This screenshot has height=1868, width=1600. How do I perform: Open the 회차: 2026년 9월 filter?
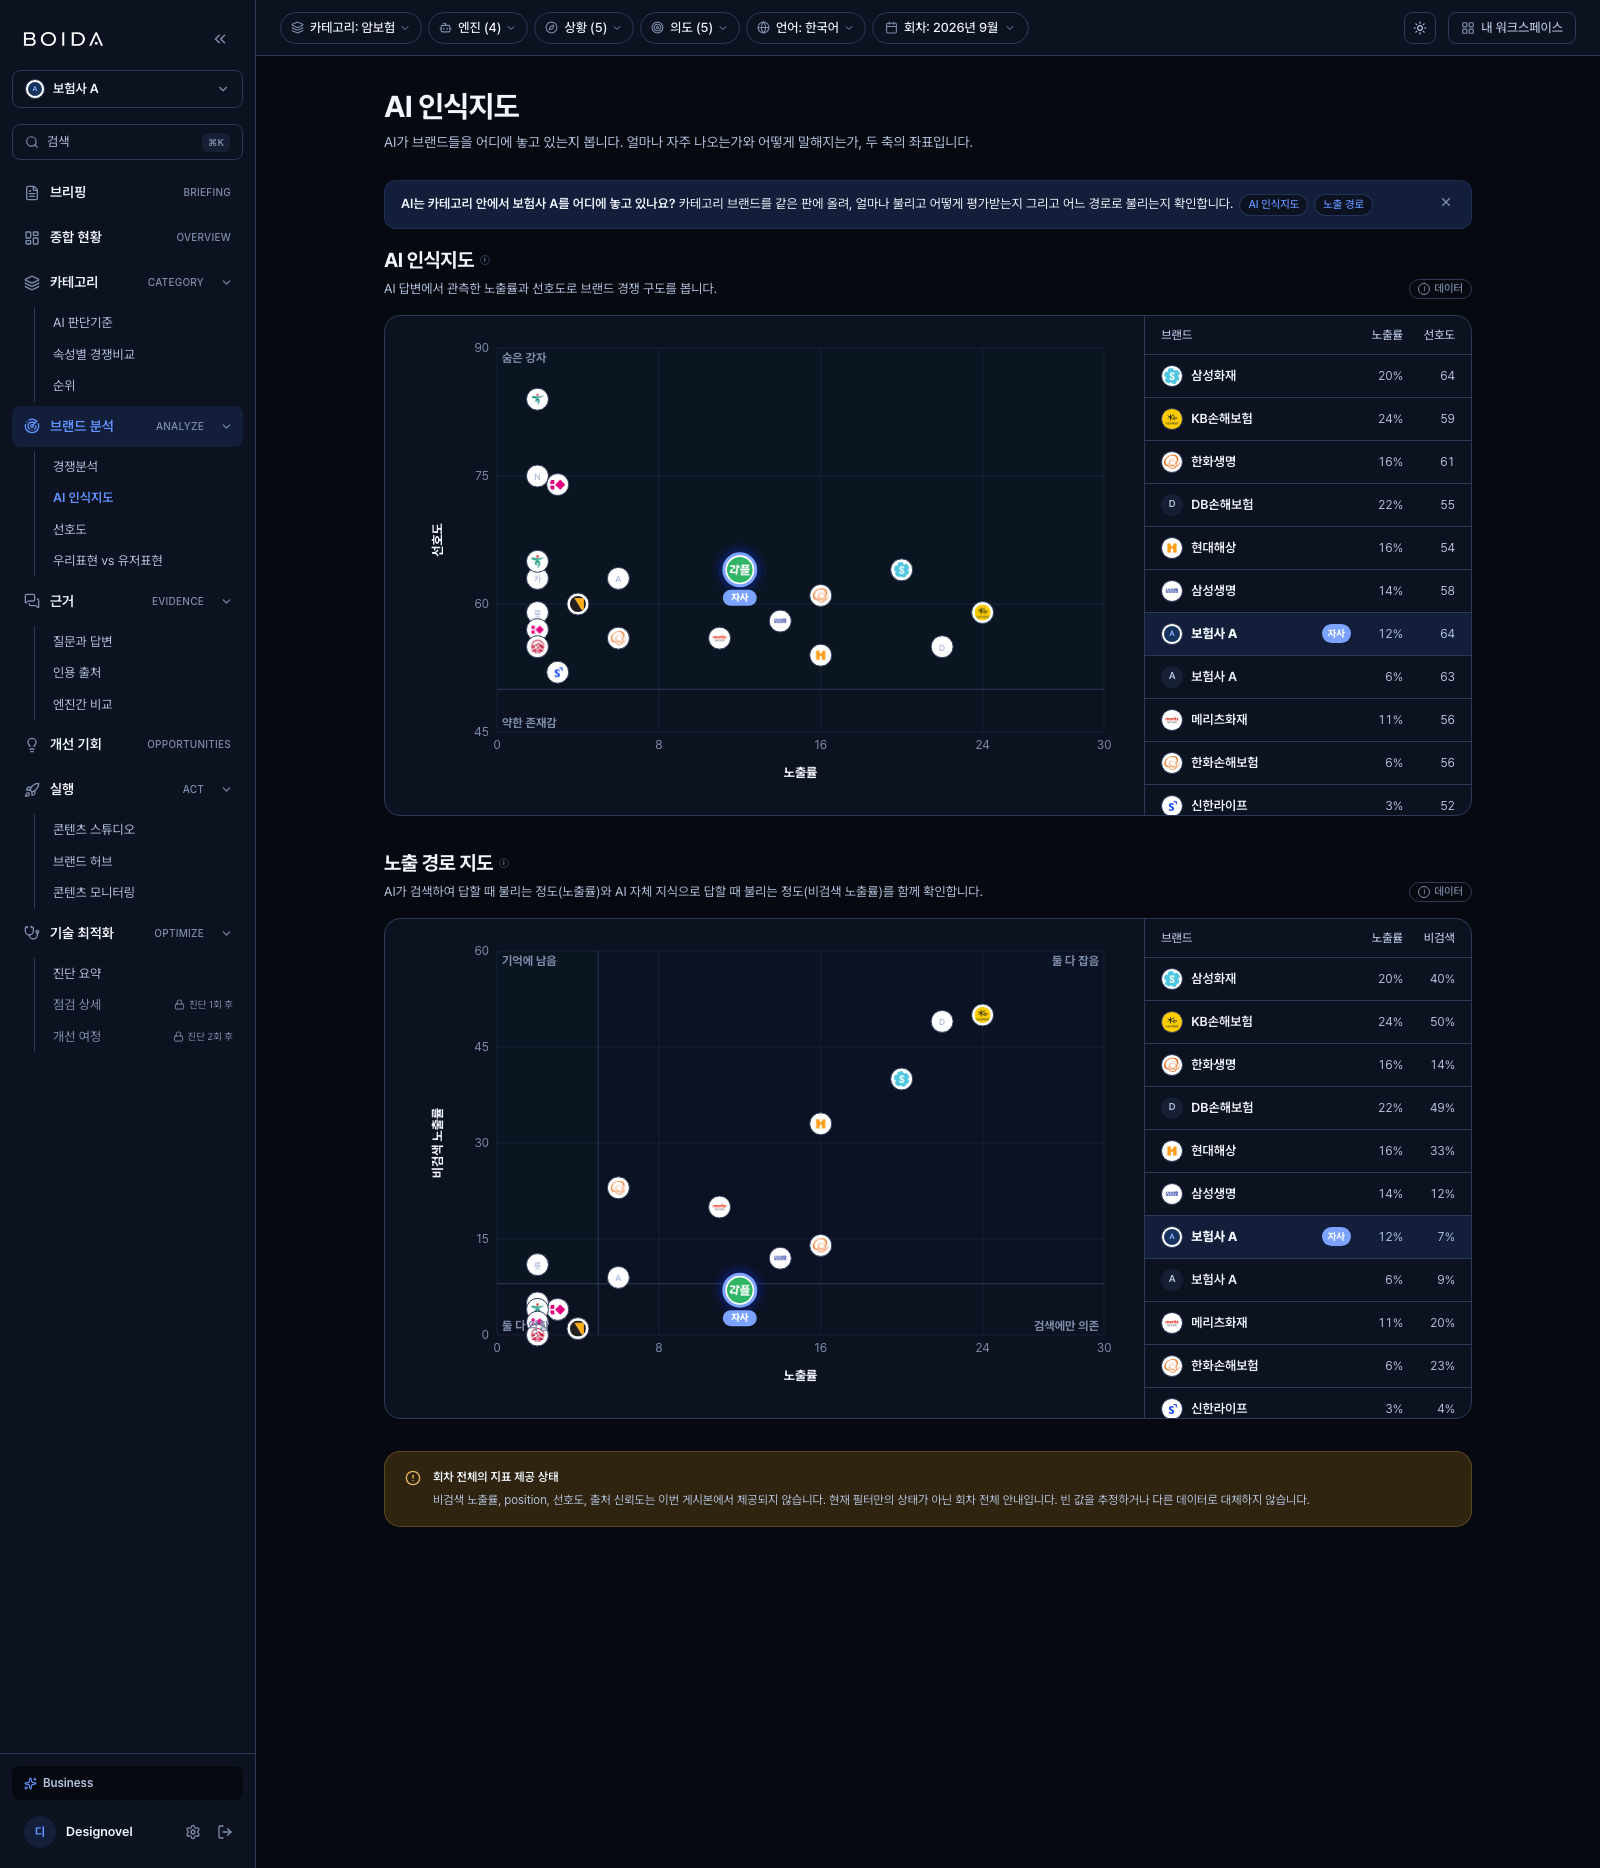coord(950,28)
